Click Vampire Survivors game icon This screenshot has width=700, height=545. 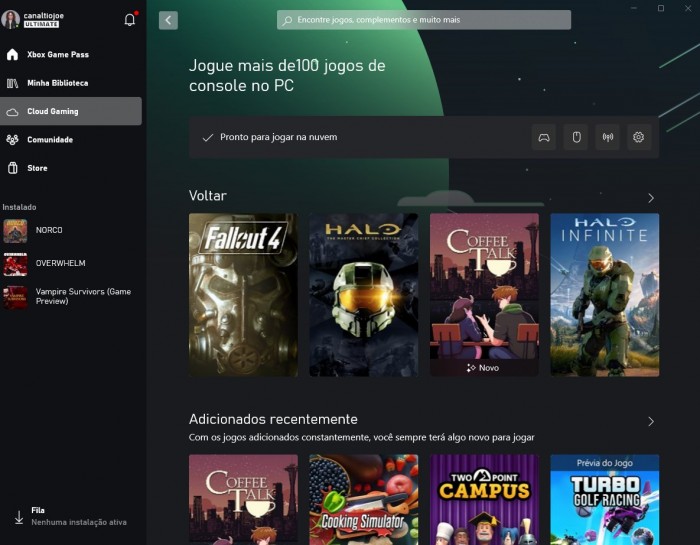coord(15,297)
